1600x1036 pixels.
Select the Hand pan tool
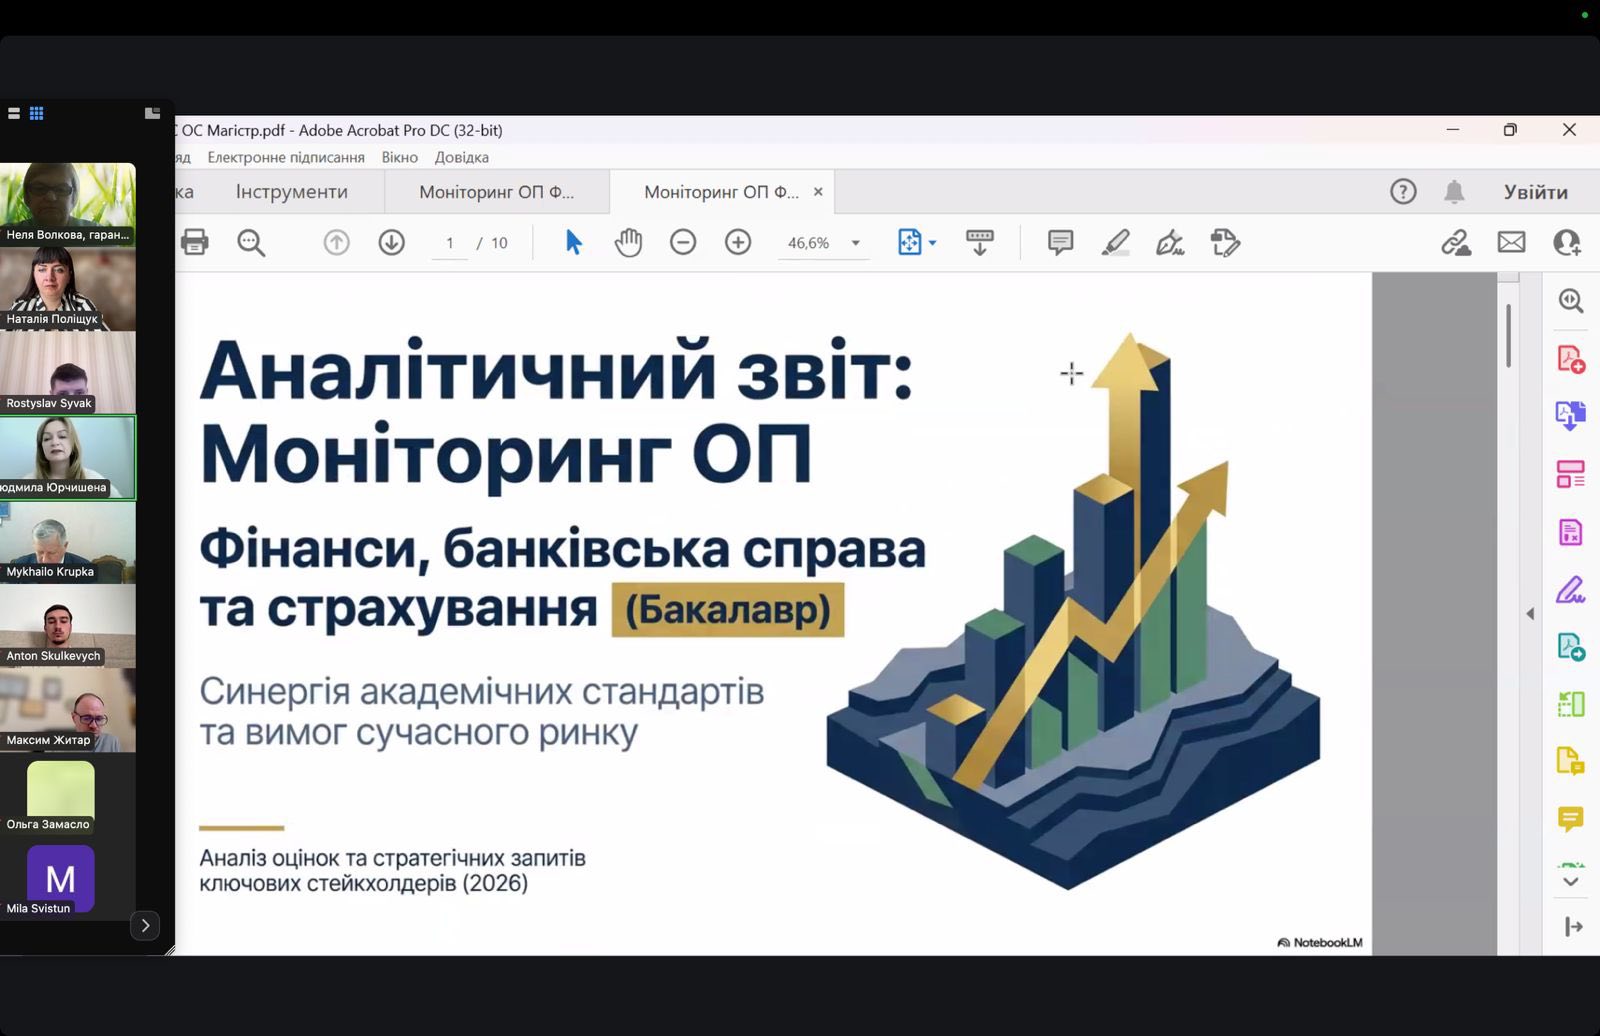coord(628,242)
